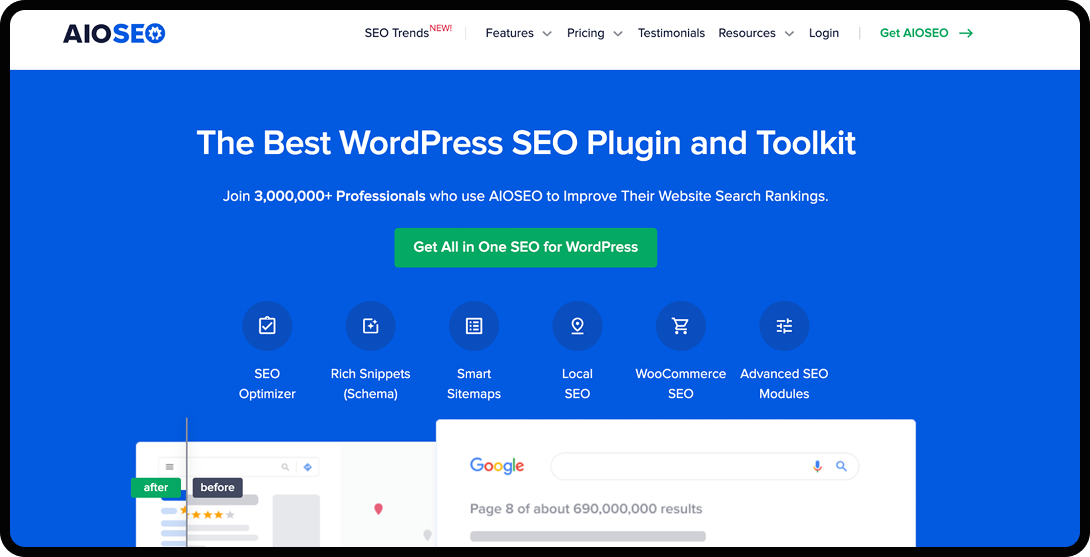Open the SEO Optimizer checklist icon

click(x=267, y=325)
